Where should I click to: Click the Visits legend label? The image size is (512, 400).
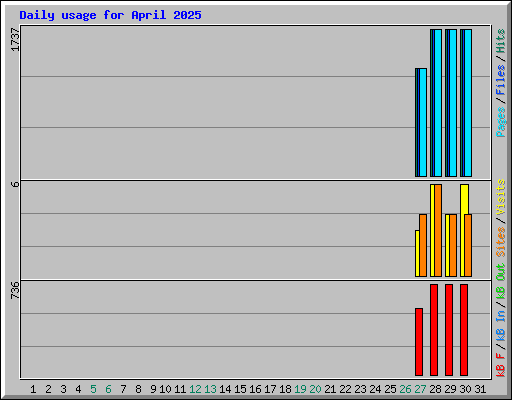(501, 197)
